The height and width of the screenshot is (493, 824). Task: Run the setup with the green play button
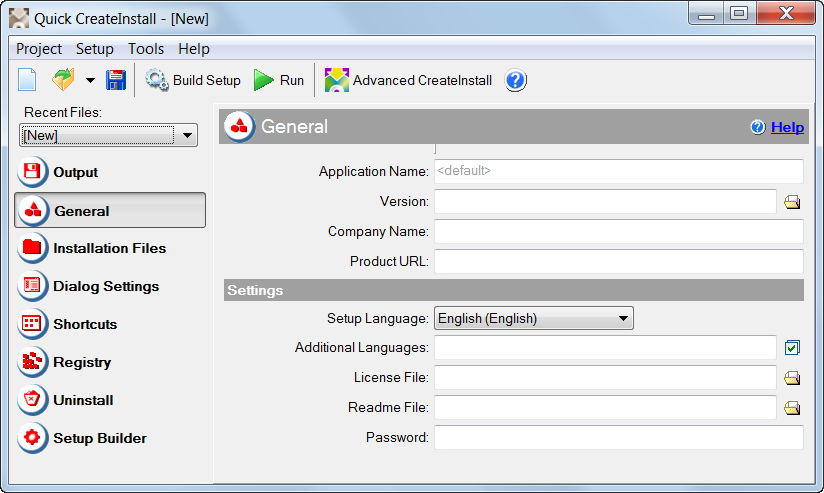coord(279,80)
